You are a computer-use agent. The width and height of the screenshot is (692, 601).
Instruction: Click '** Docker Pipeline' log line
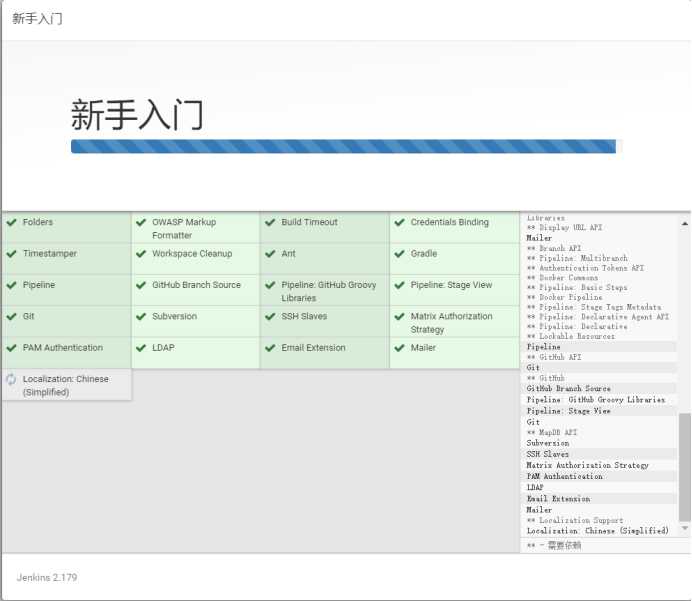[x=564, y=297]
